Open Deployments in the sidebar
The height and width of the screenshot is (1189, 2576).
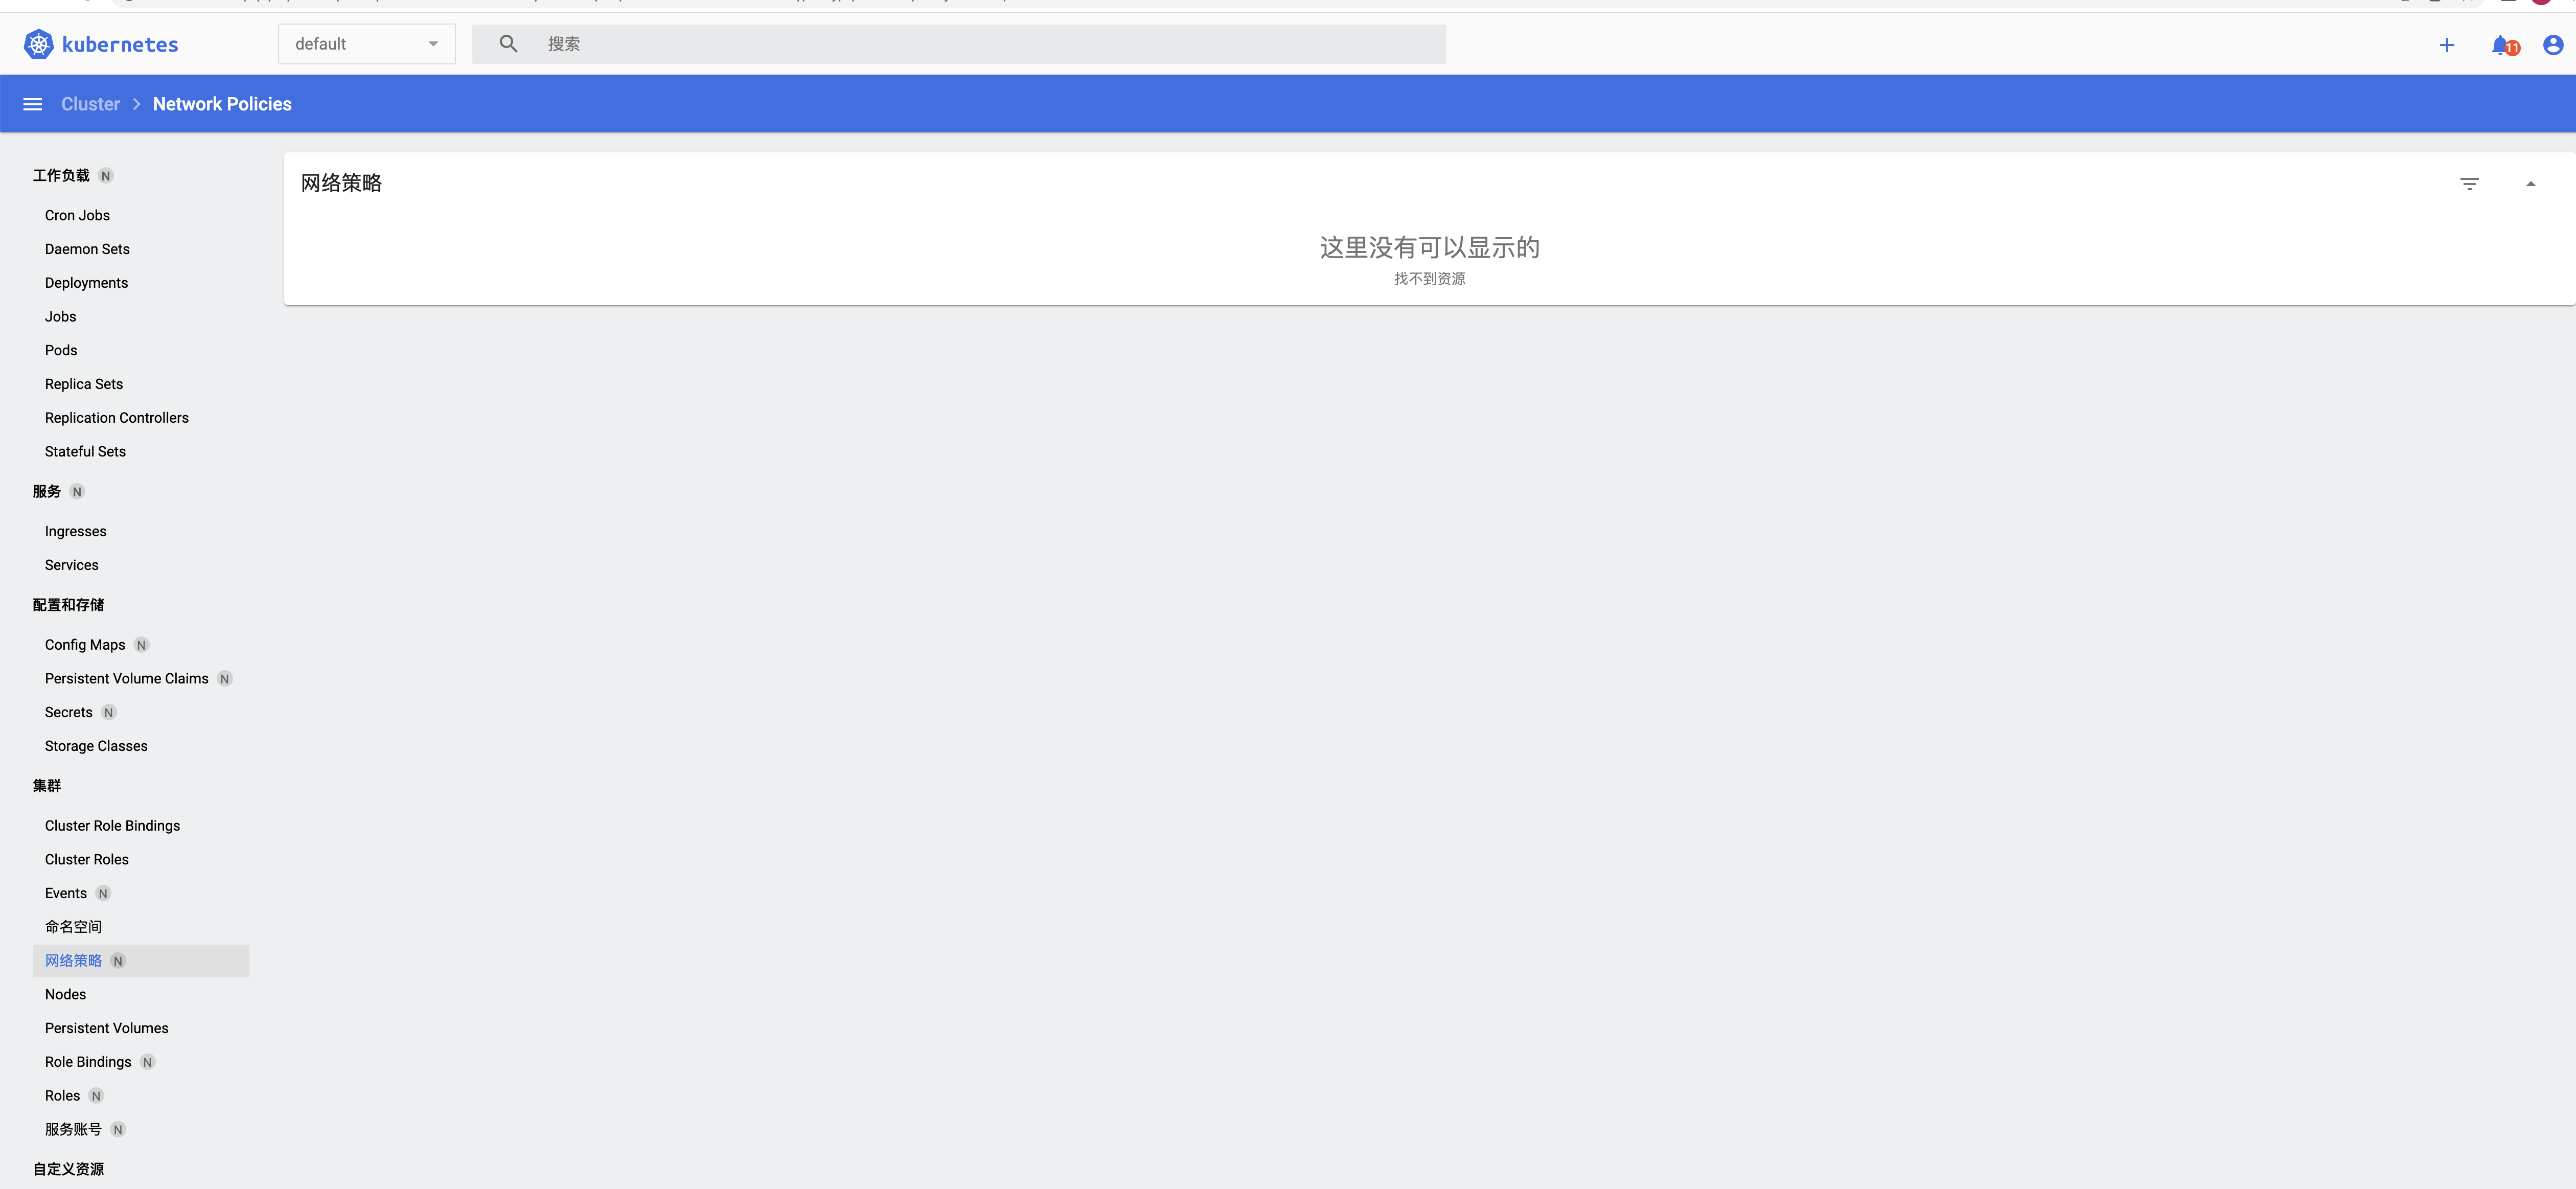point(86,283)
